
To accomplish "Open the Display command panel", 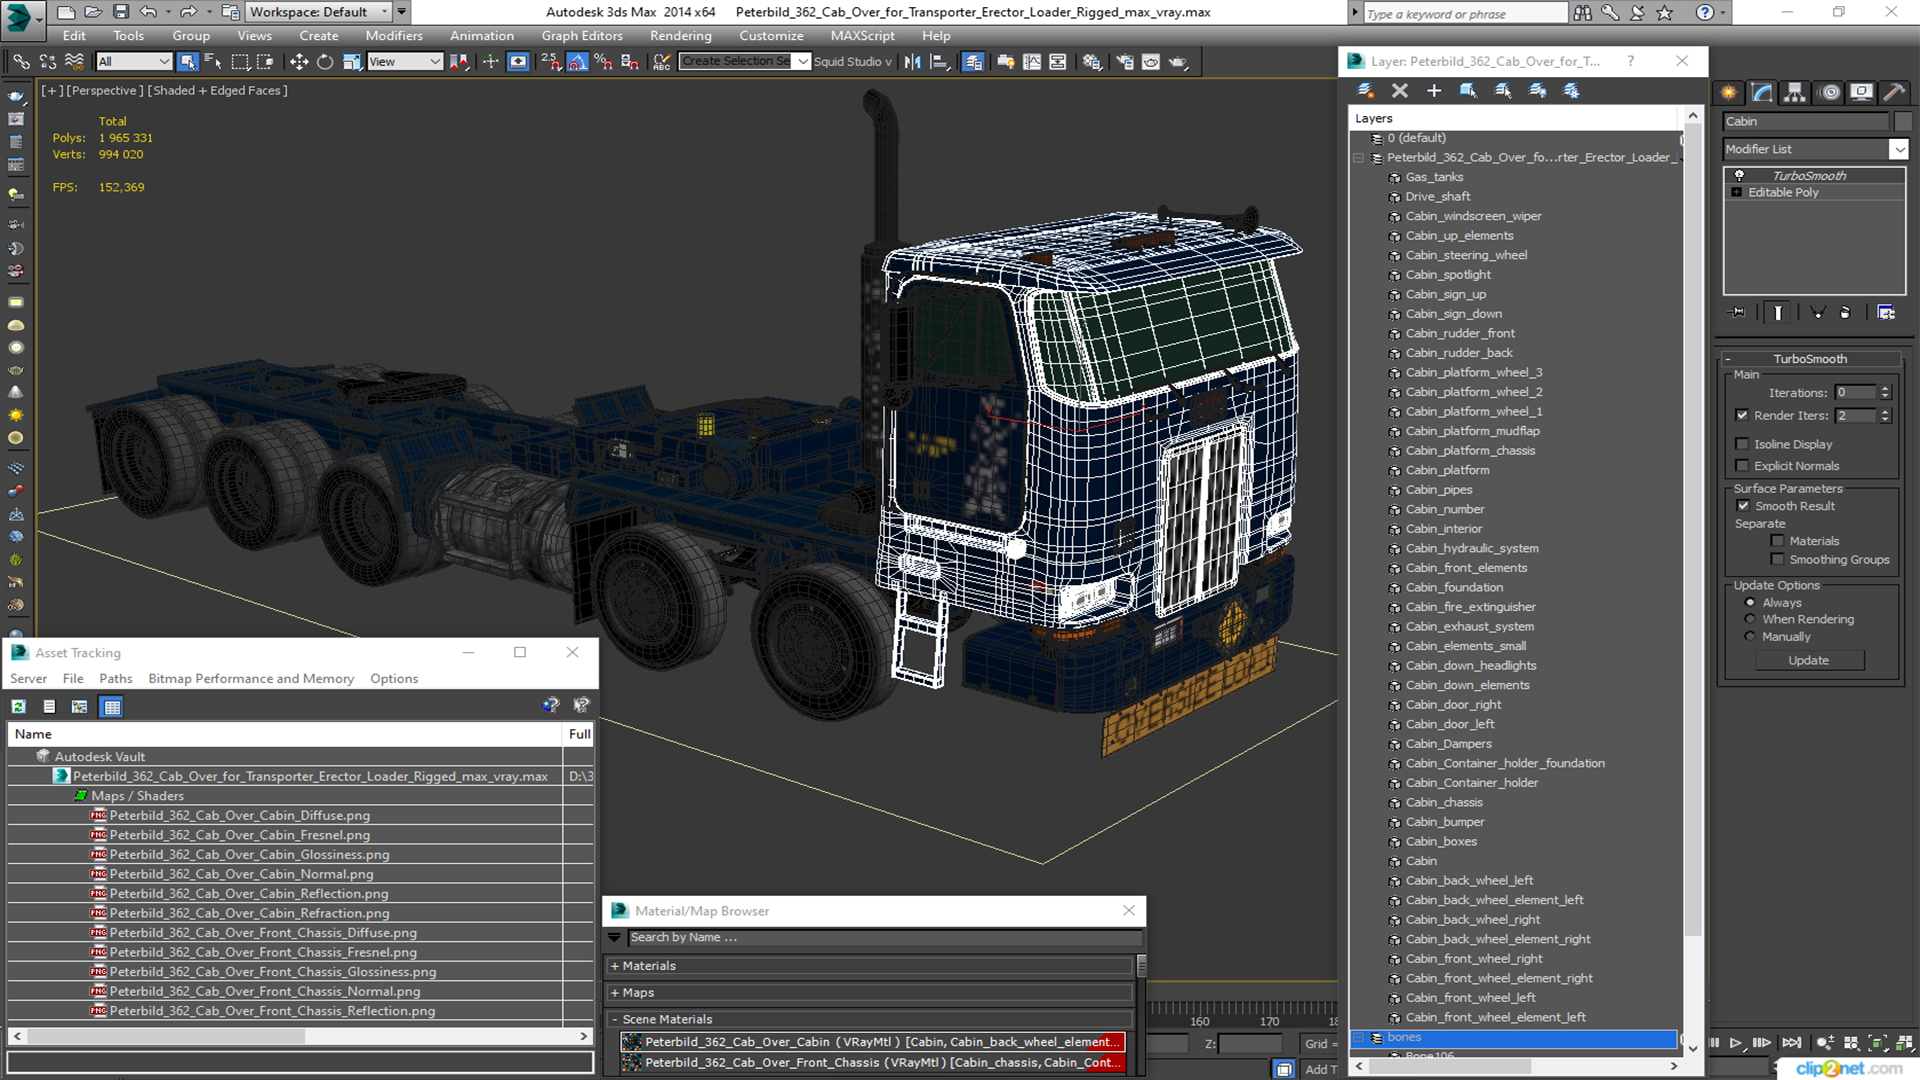I will [1861, 92].
